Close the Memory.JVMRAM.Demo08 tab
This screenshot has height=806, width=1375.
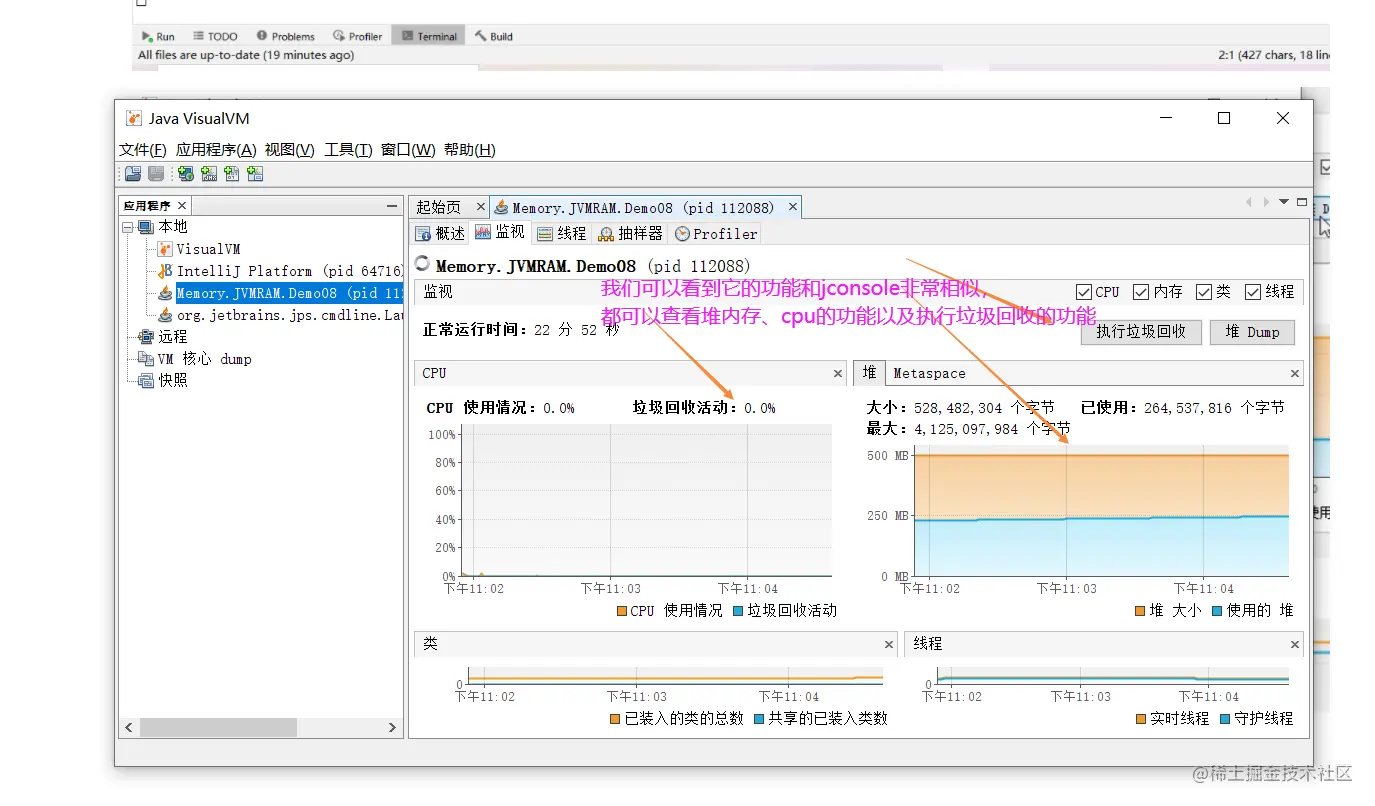pyautogui.click(x=793, y=207)
